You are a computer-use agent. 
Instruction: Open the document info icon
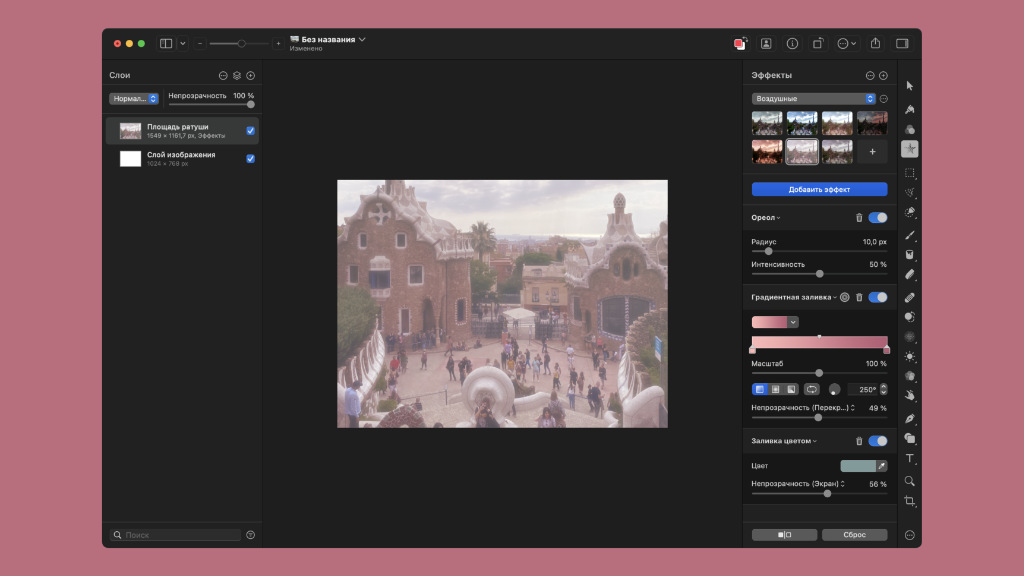point(792,43)
